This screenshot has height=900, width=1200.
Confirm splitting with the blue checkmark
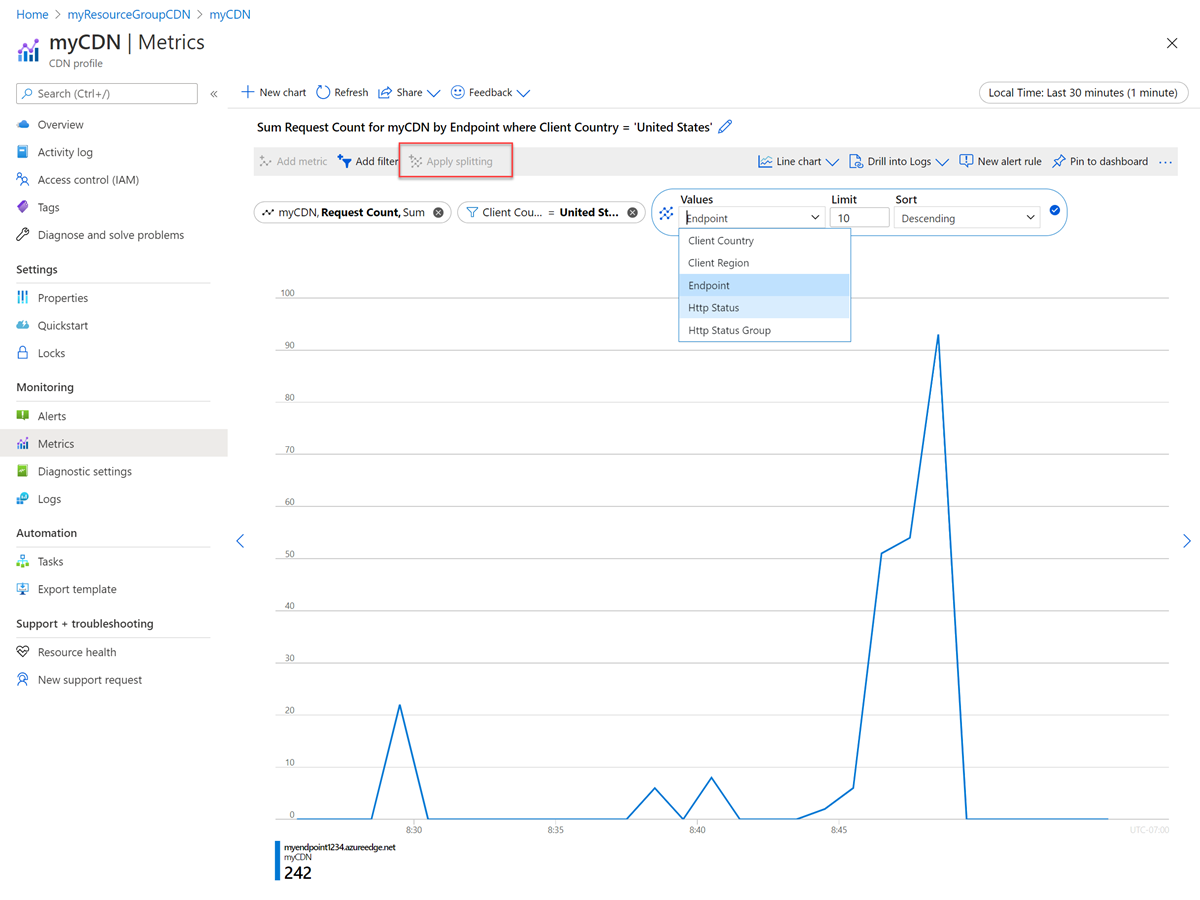tap(1054, 211)
